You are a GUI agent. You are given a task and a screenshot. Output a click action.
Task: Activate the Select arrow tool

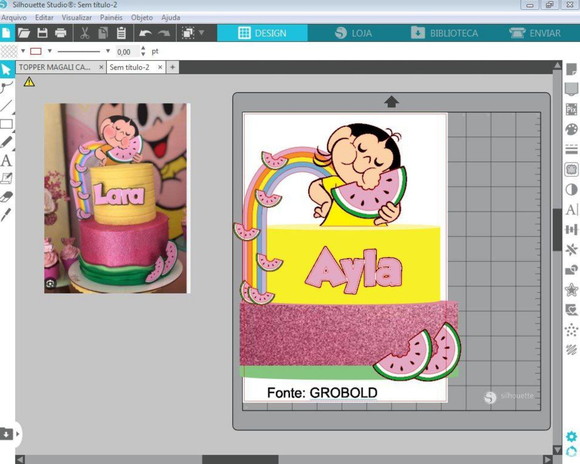pyautogui.click(x=6, y=69)
